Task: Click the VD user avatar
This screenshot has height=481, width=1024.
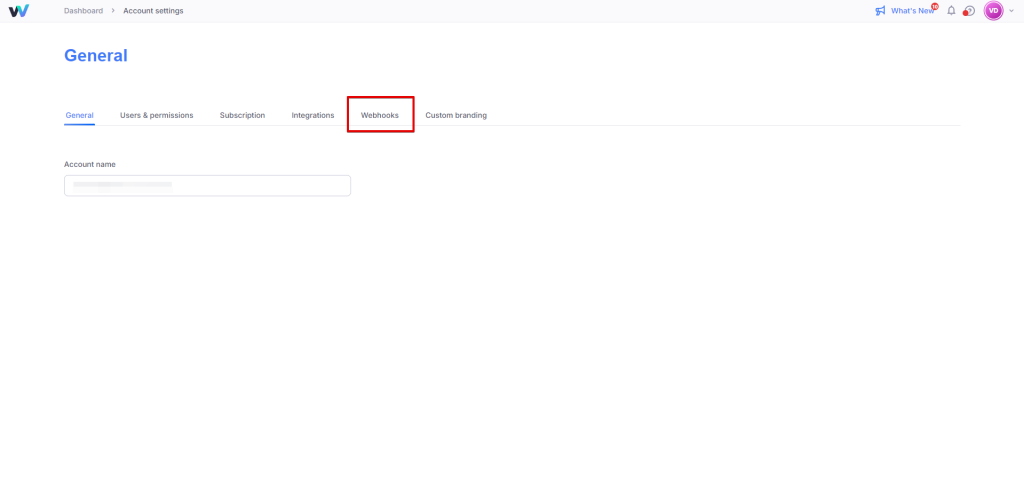Action: pyautogui.click(x=993, y=11)
